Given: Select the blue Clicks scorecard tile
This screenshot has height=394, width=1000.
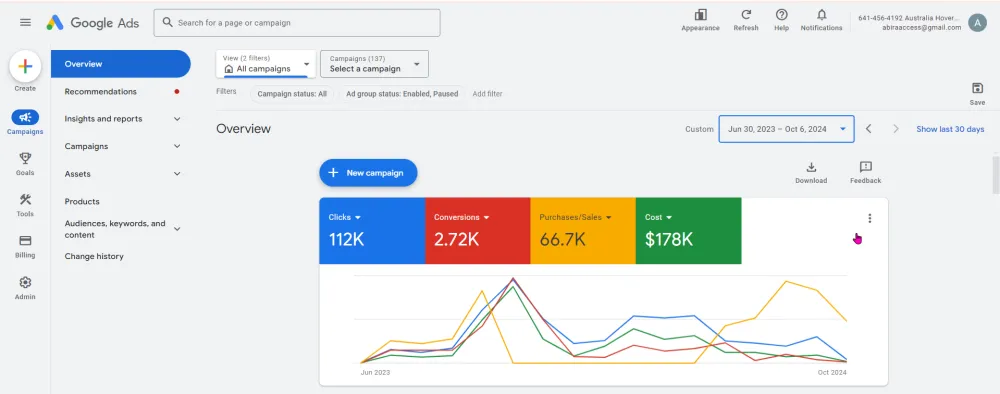Looking at the screenshot, I should (372, 231).
